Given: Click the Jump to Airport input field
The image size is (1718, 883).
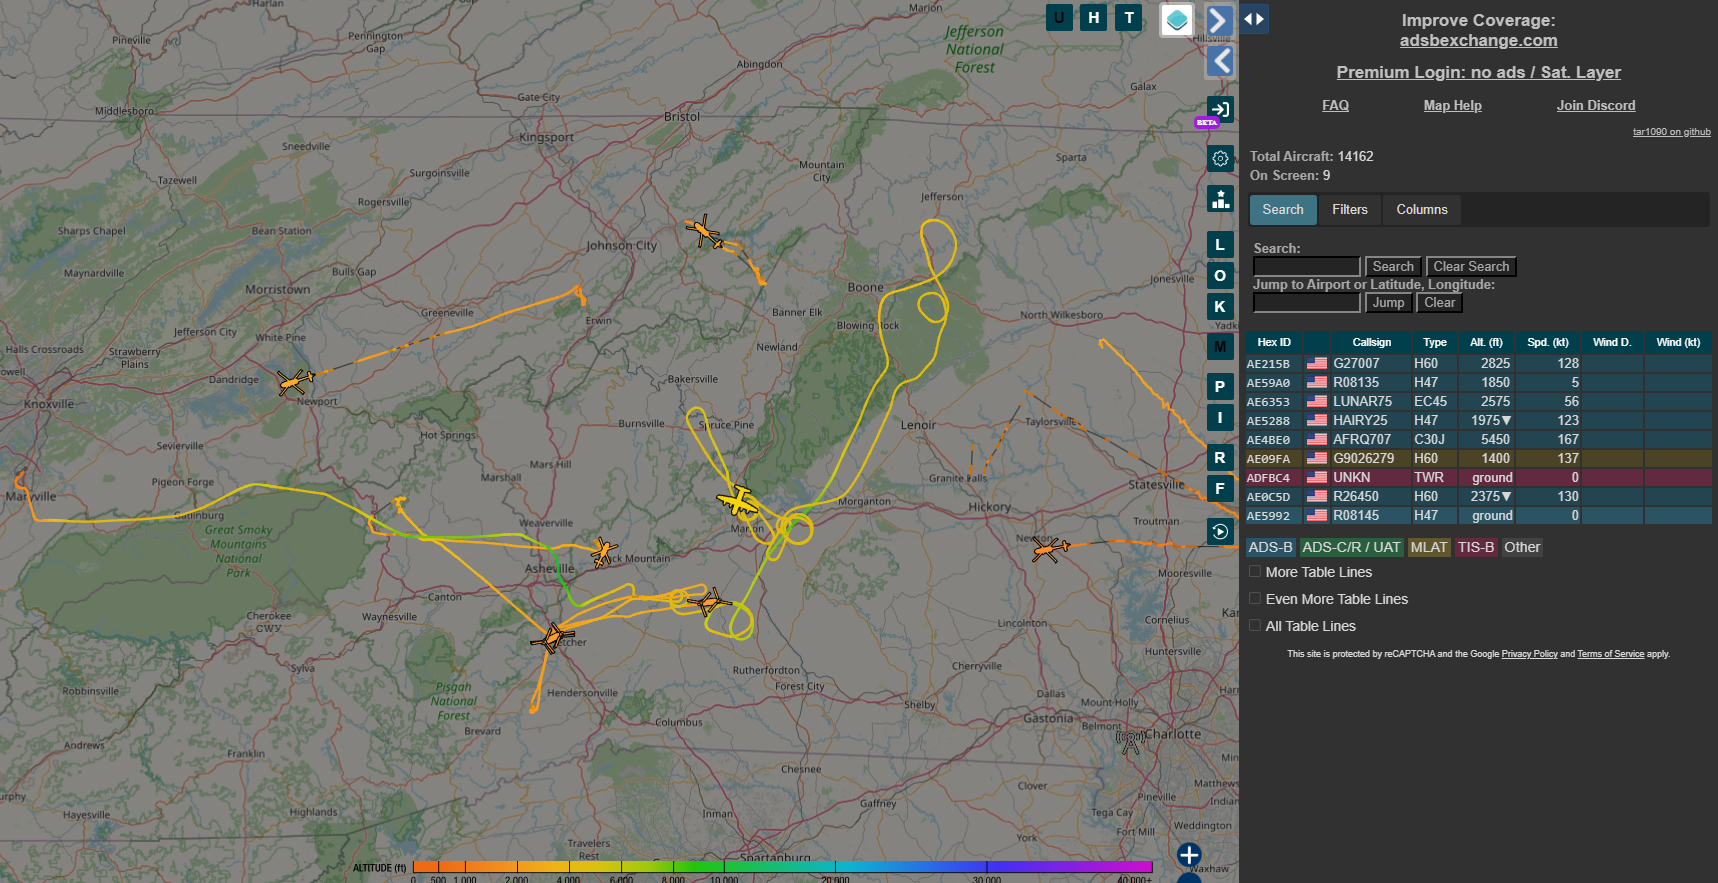Looking at the screenshot, I should point(1307,302).
